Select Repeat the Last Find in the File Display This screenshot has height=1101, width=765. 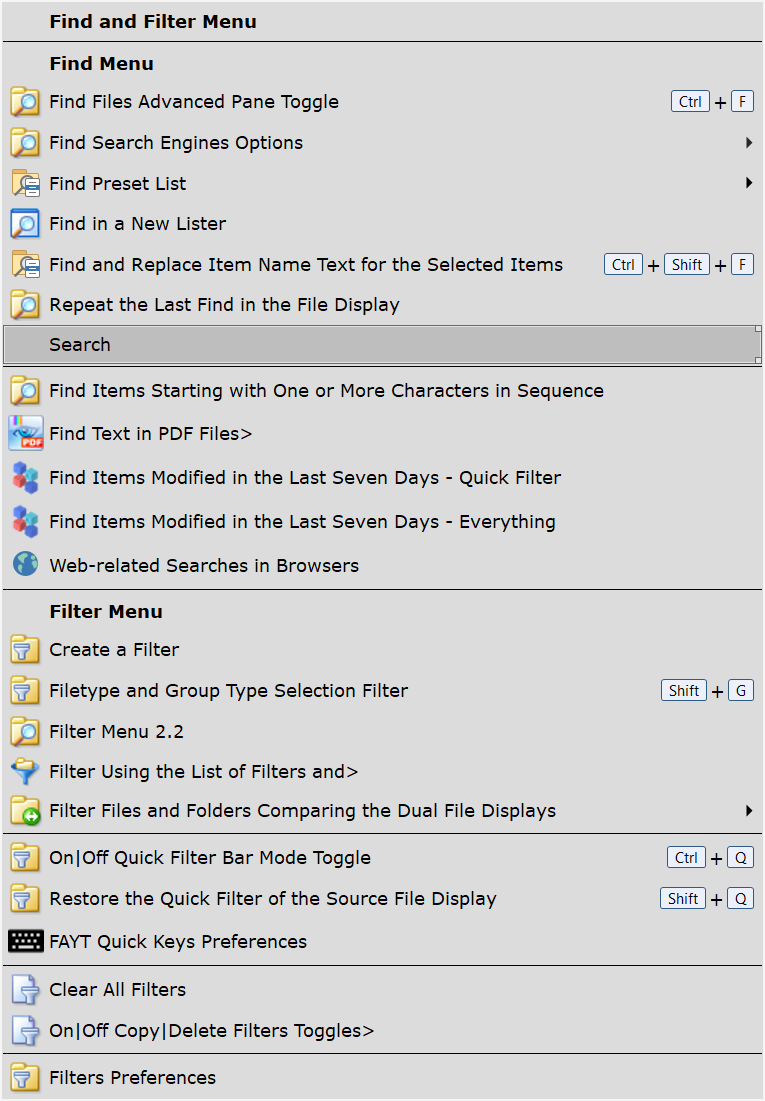pos(224,305)
